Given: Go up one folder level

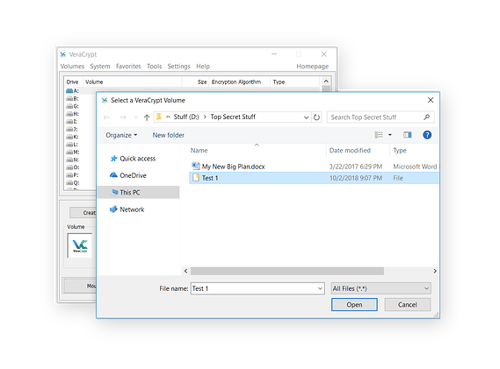Looking at the screenshot, I should [147, 117].
